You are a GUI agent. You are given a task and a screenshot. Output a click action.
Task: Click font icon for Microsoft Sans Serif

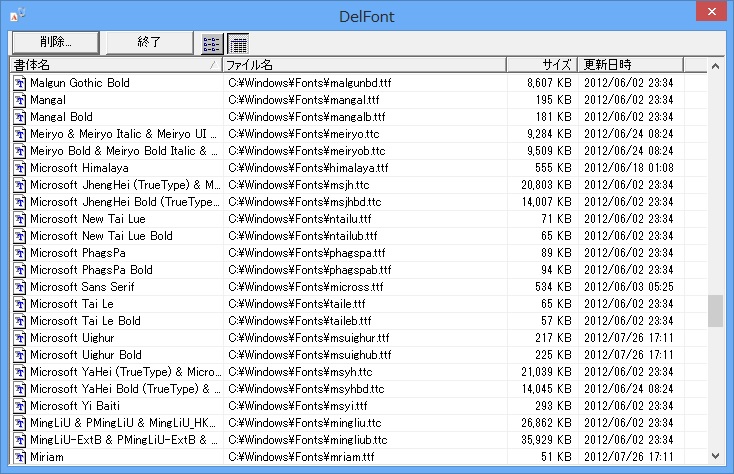(x=20, y=287)
